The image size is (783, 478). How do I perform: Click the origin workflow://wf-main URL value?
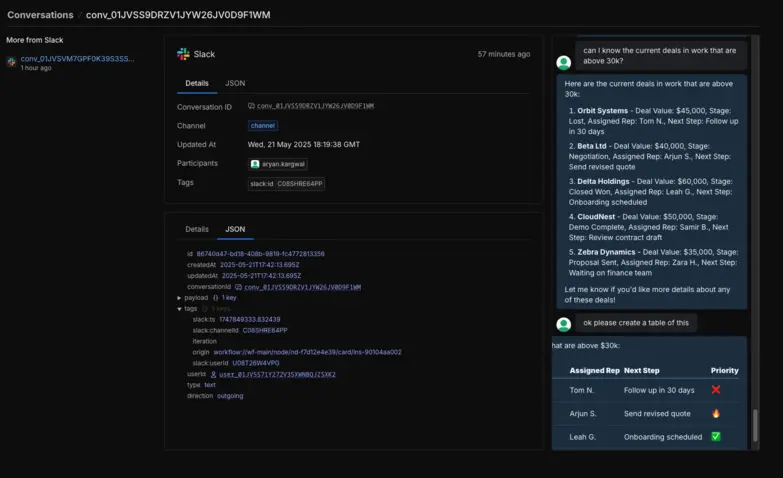tap(308, 352)
